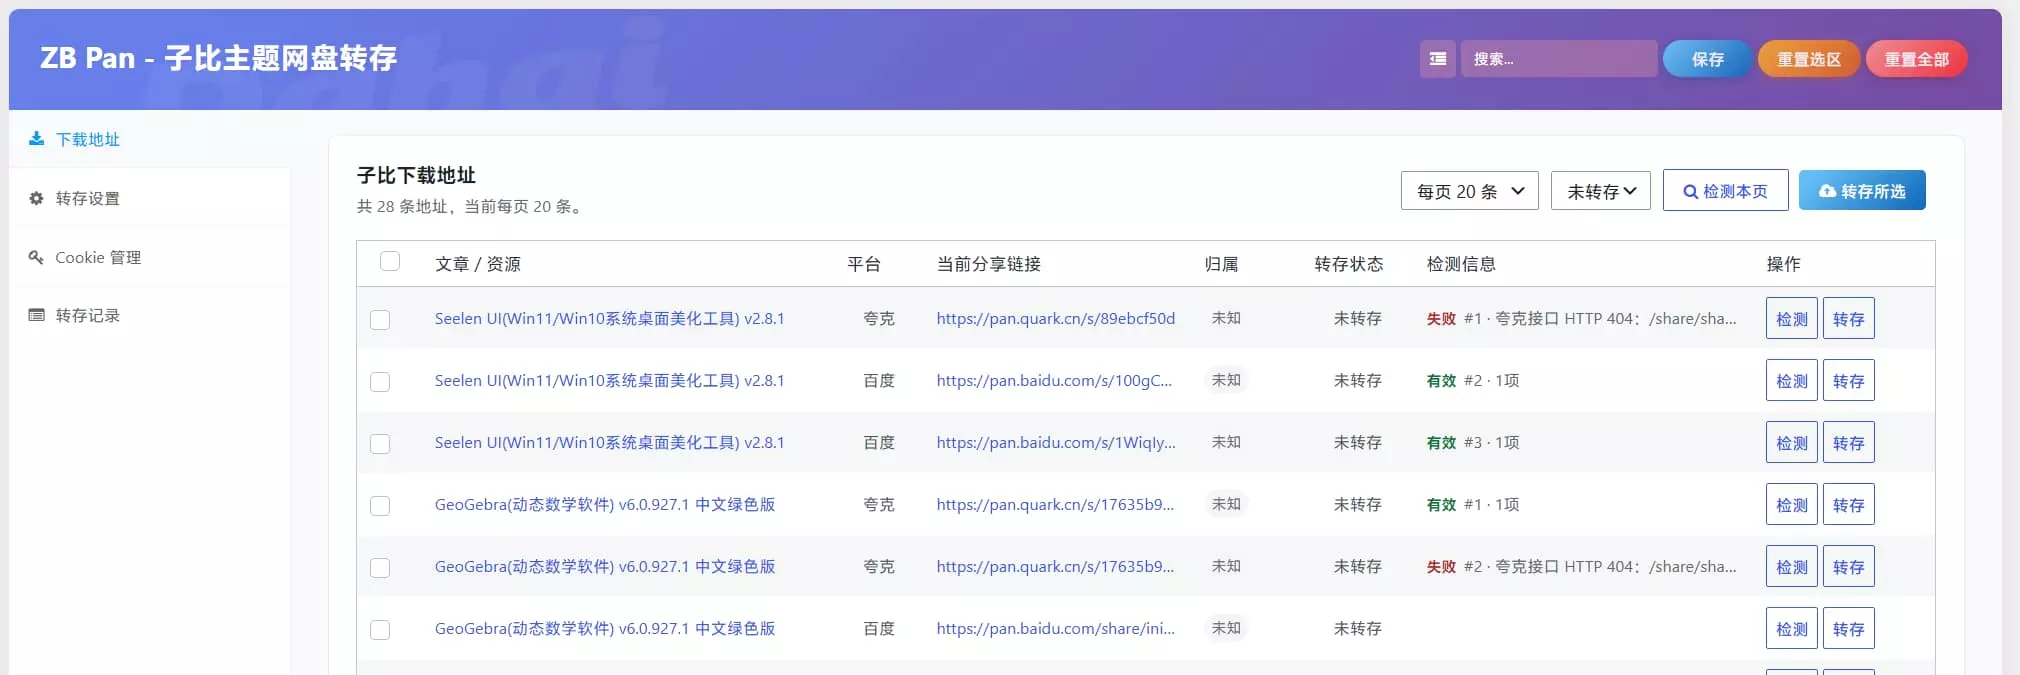Open link https://pan.quark.cn/s/89ebcf50d
2020x675 pixels.
click(x=1055, y=318)
